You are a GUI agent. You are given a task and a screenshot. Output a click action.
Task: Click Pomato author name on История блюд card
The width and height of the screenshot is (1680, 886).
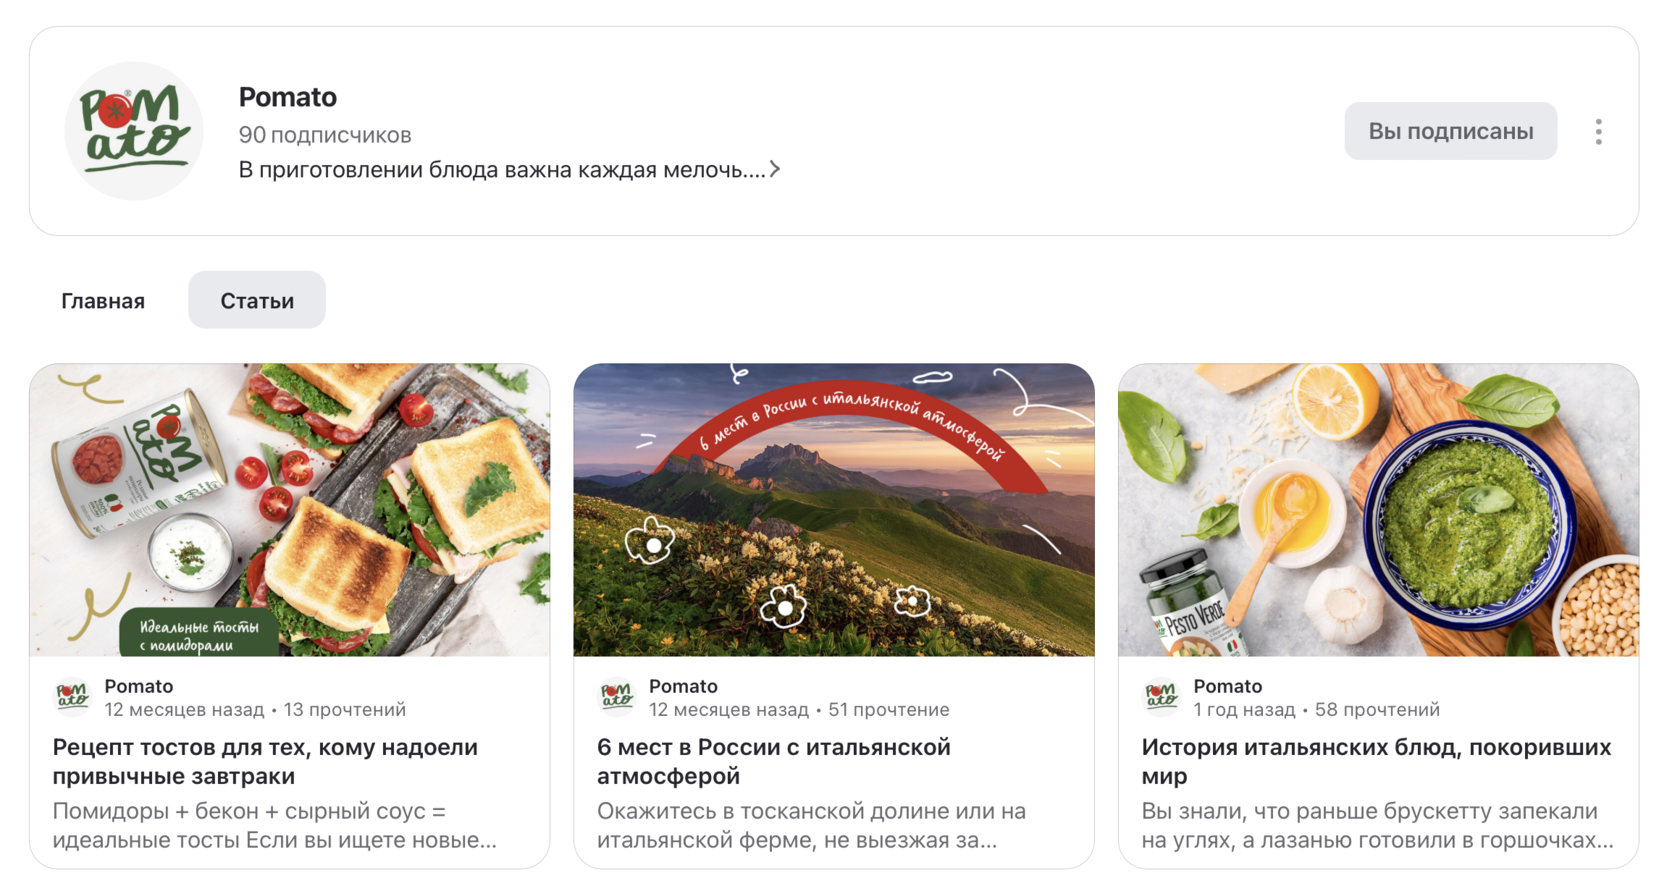tap(1227, 686)
